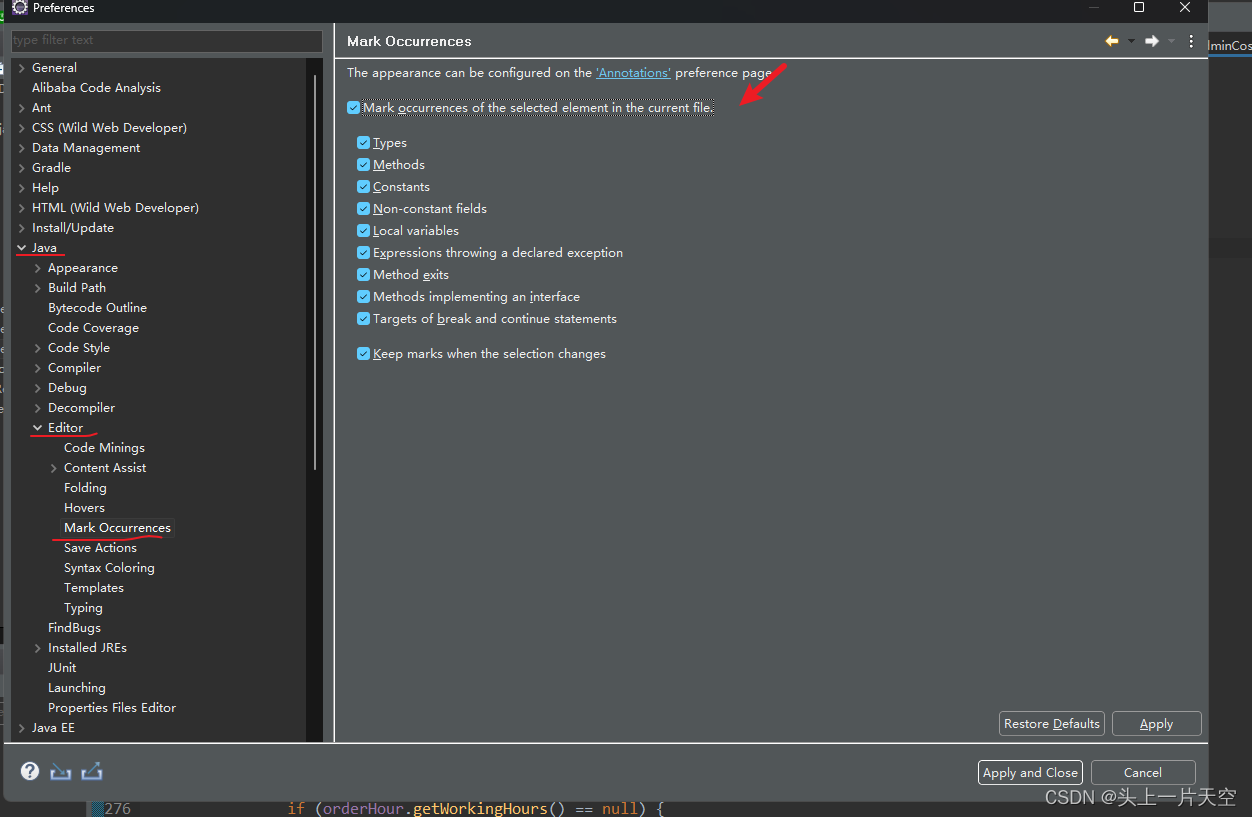Uncheck the Methods checkbox
The width and height of the screenshot is (1252, 817).
point(363,165)
